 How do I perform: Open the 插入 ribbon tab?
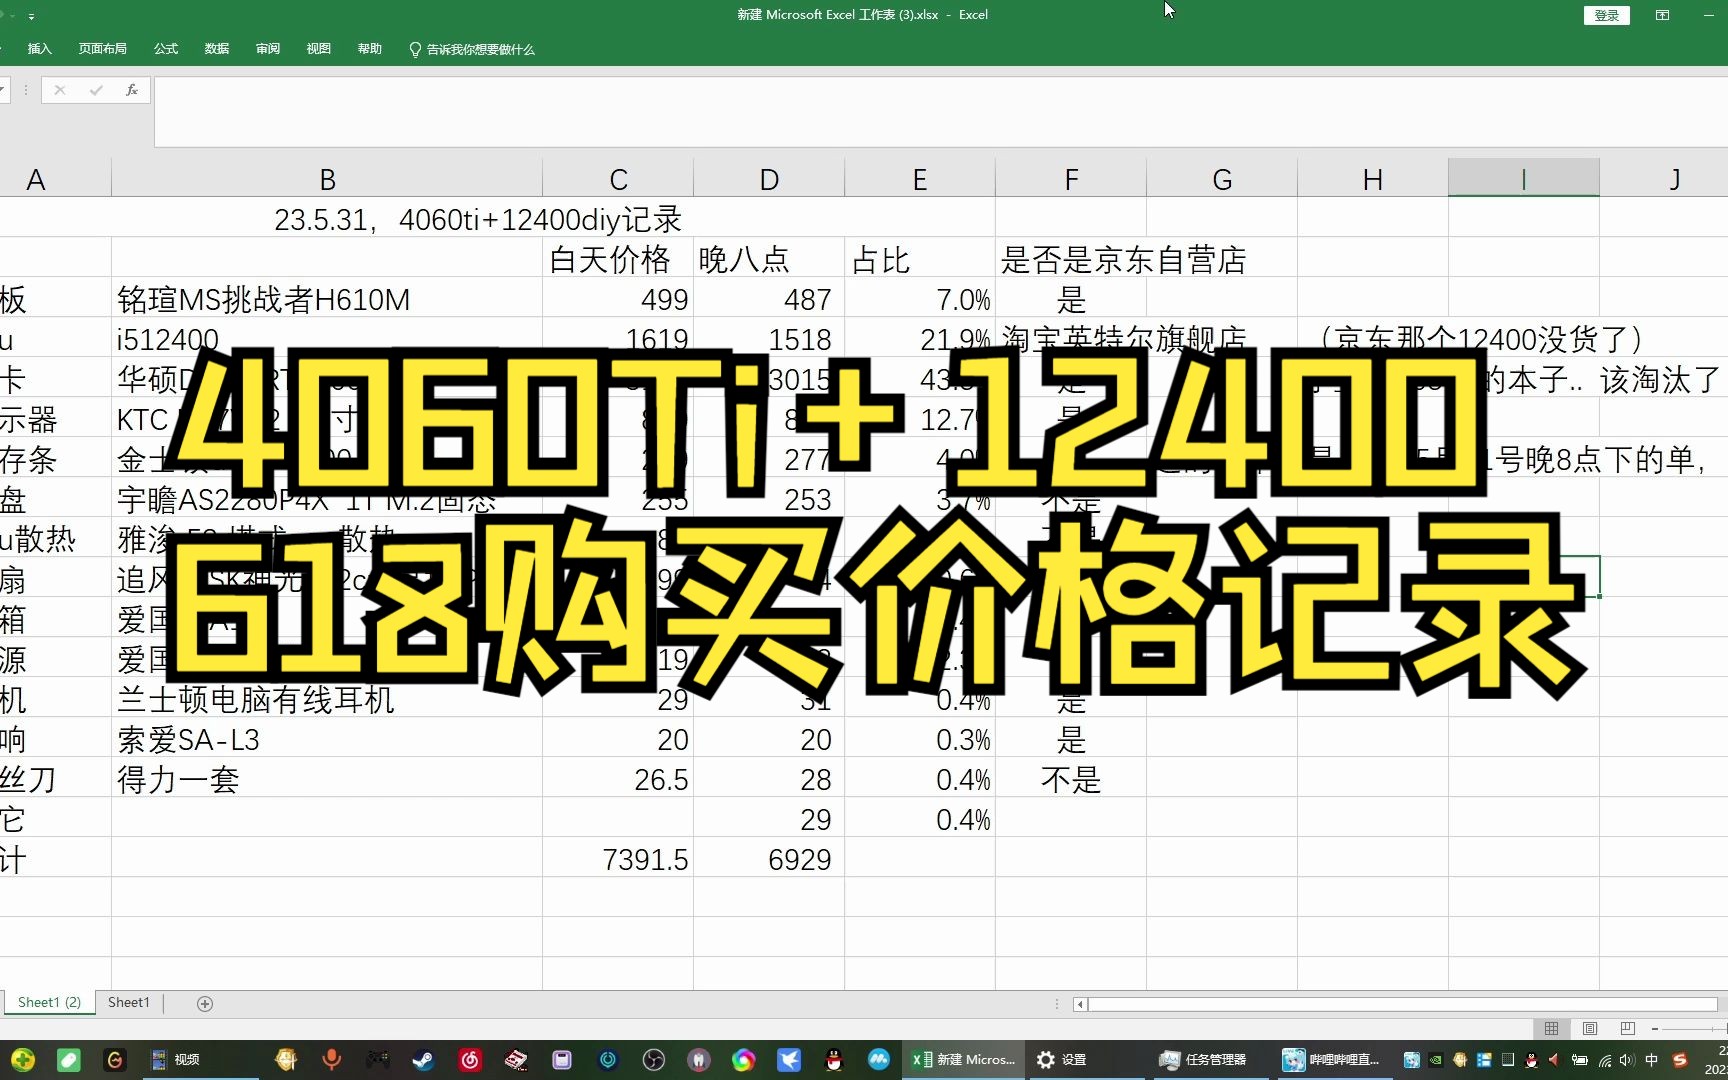click(x=39, y=49)
